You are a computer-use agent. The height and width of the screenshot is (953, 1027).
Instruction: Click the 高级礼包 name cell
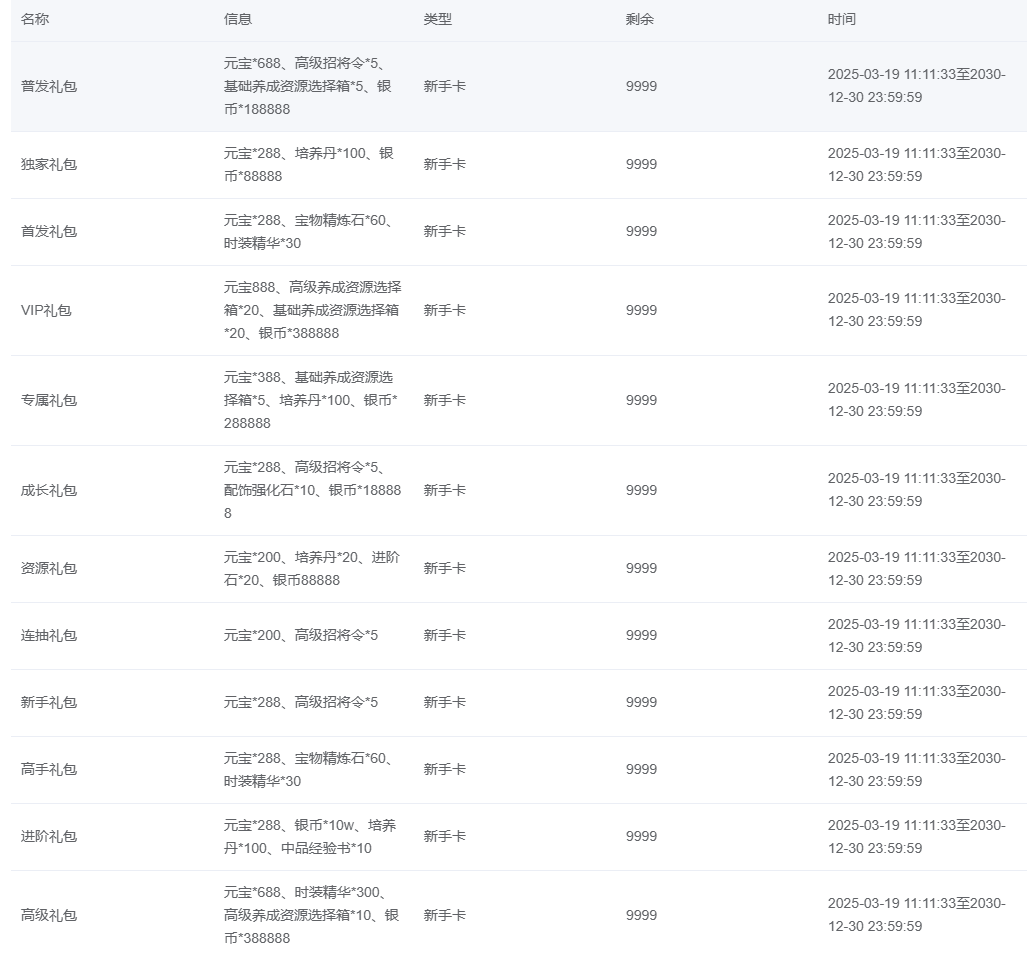tap(49, 915)
